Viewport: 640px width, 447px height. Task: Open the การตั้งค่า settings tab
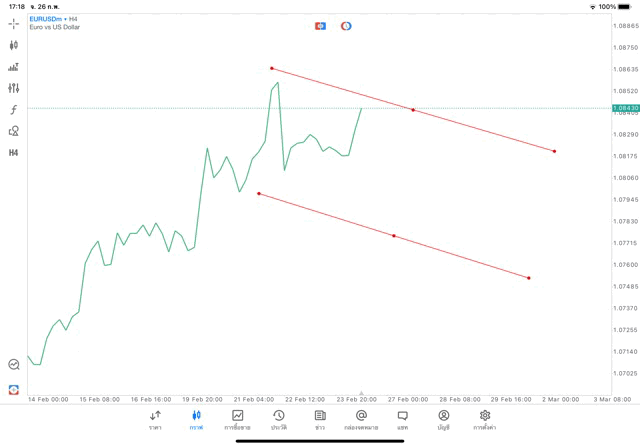tap(485, 419)
